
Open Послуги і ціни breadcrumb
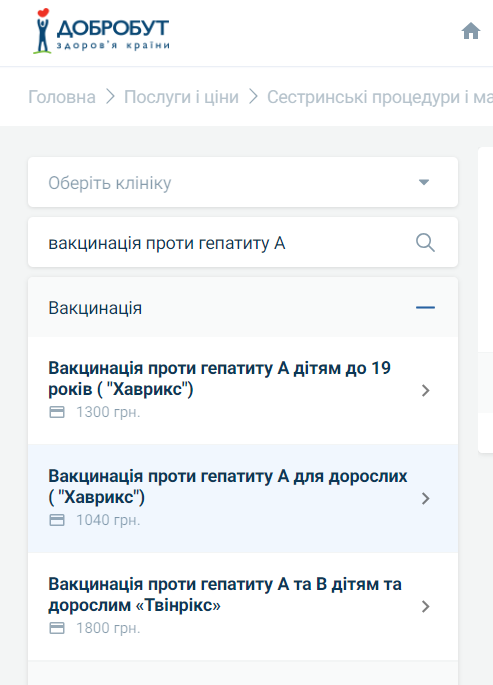[181, 97]
